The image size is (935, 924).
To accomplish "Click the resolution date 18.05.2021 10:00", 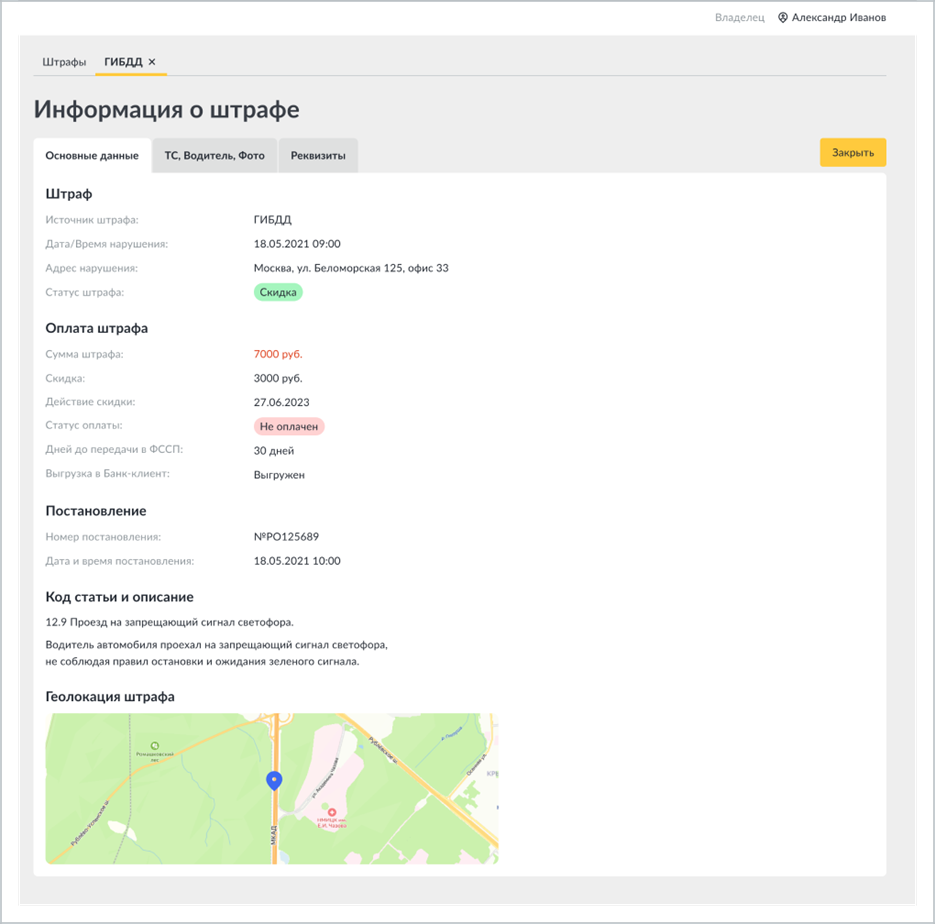I will [x=297, y=561].
